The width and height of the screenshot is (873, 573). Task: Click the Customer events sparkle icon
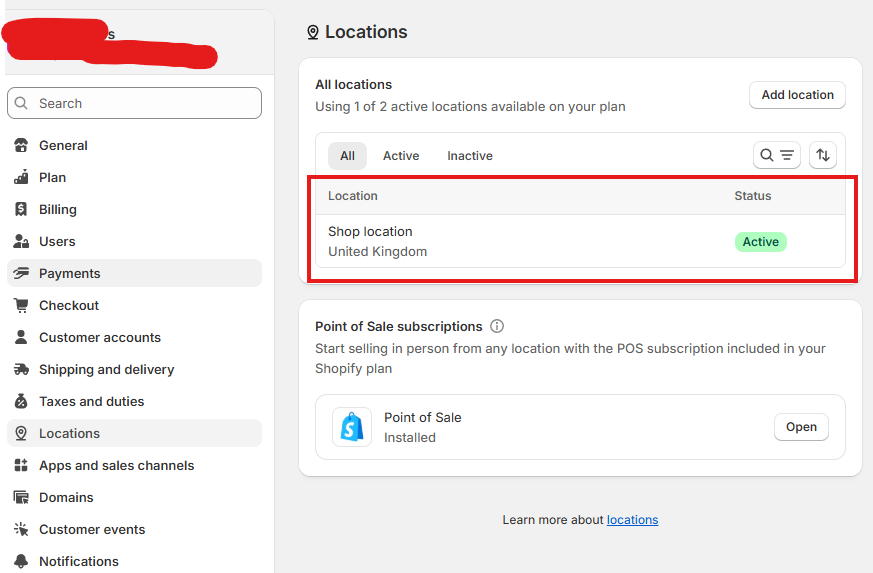[21, 529]
